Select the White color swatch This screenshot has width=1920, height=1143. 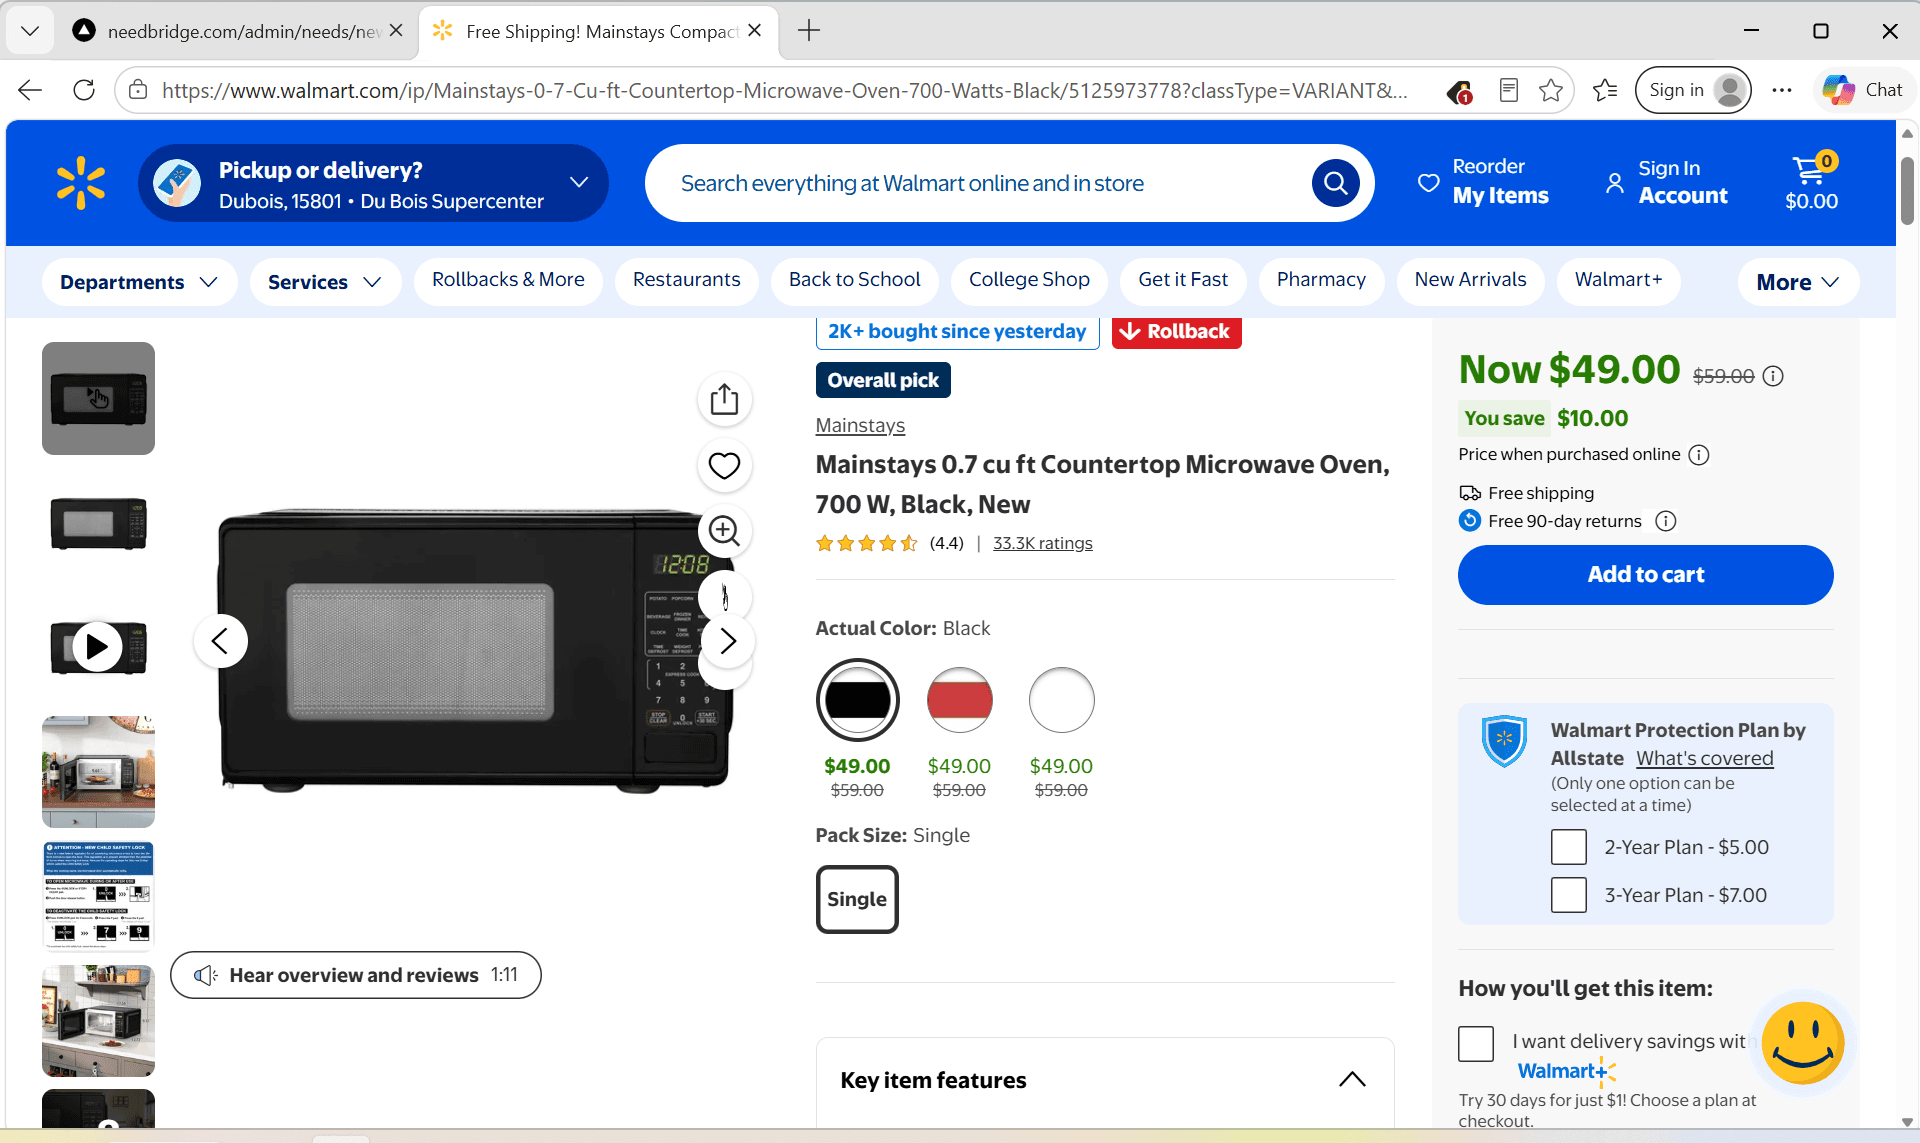pos(1061,700)
